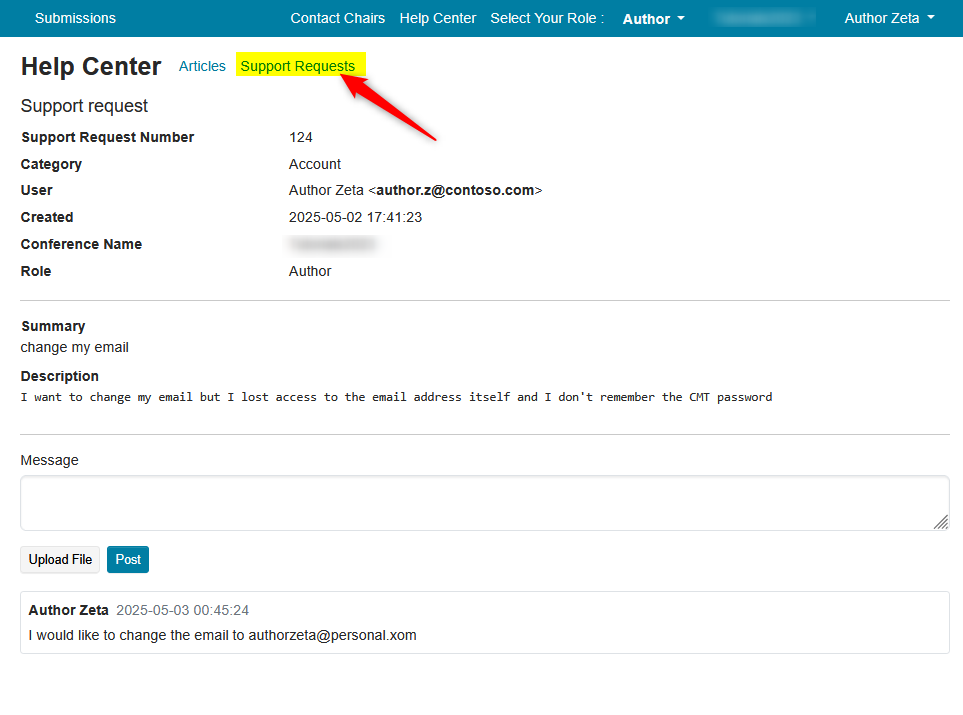Screen dimensions: 963x715
Task: Expand the Author role dropdown
Action: 653,19
